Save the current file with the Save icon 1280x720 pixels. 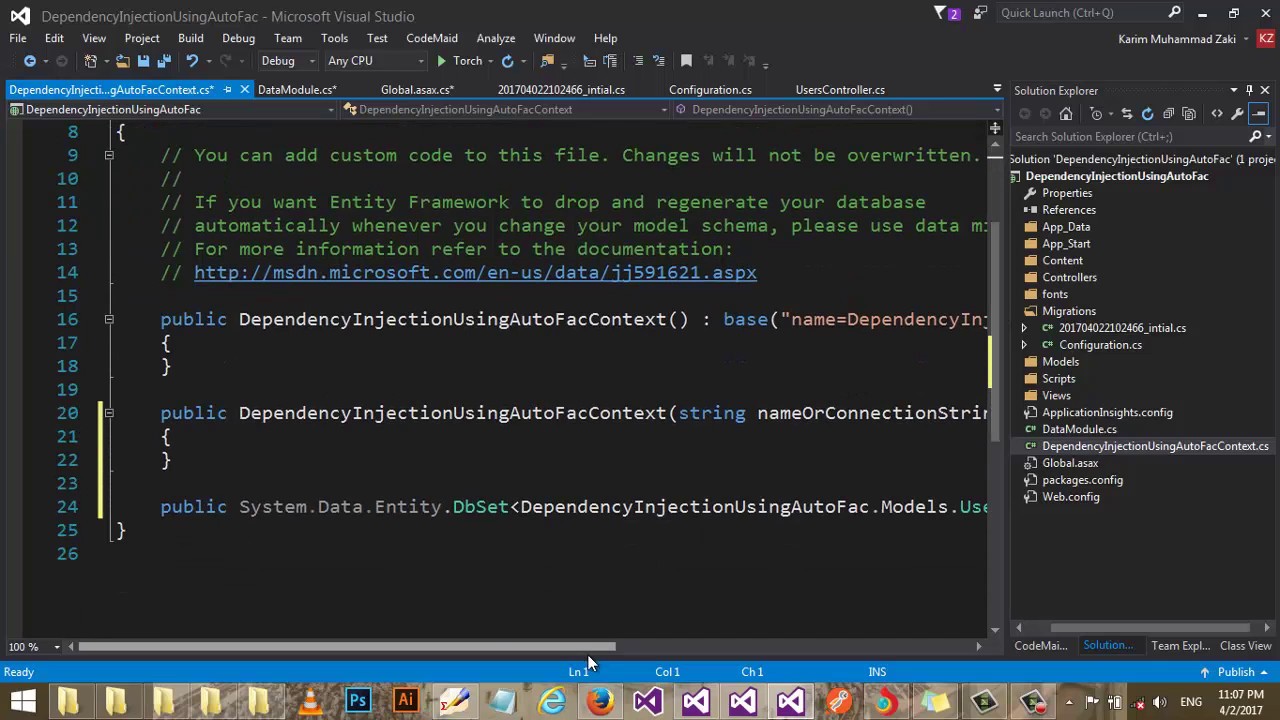[143, 61]
